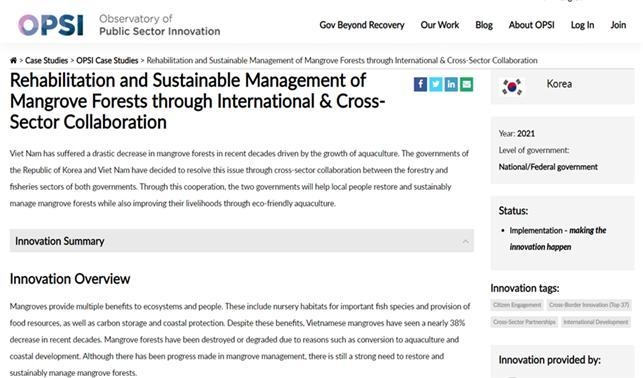Click Join in the top navigation
Viewport: 643px width, 378px height.
[x=618, y=25]
